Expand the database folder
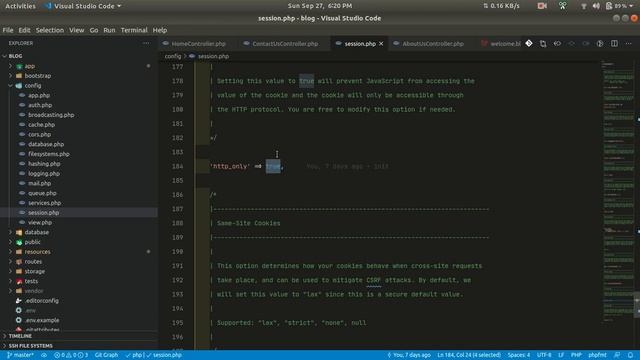The width and height of the screenshot is (640, 360). 11,232
